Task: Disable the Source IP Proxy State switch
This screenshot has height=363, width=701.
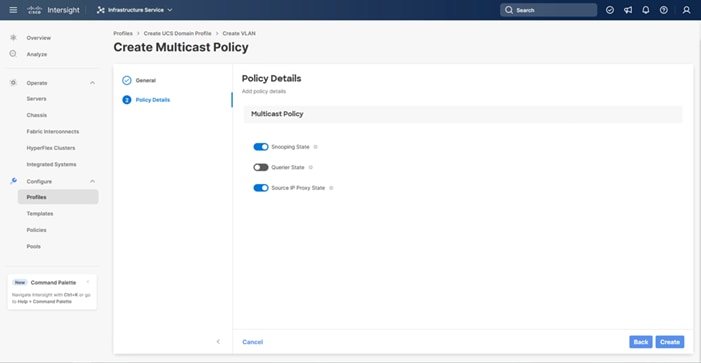Action: point(261,188)
